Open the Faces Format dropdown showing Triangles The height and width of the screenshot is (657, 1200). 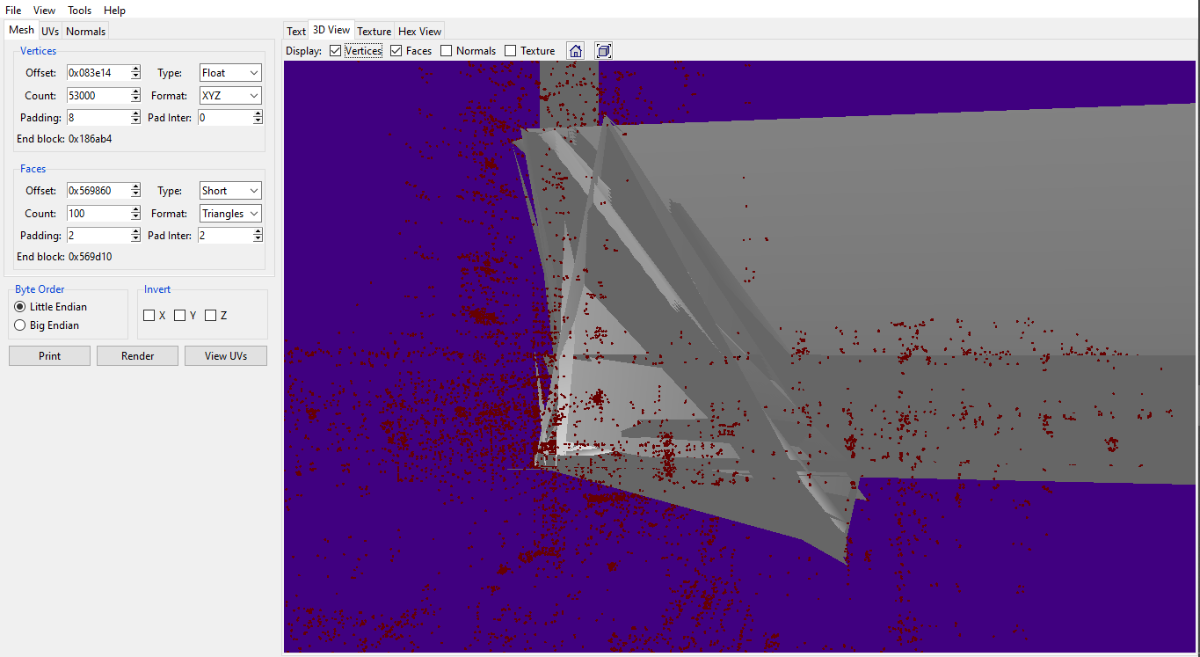coord(230,213)
